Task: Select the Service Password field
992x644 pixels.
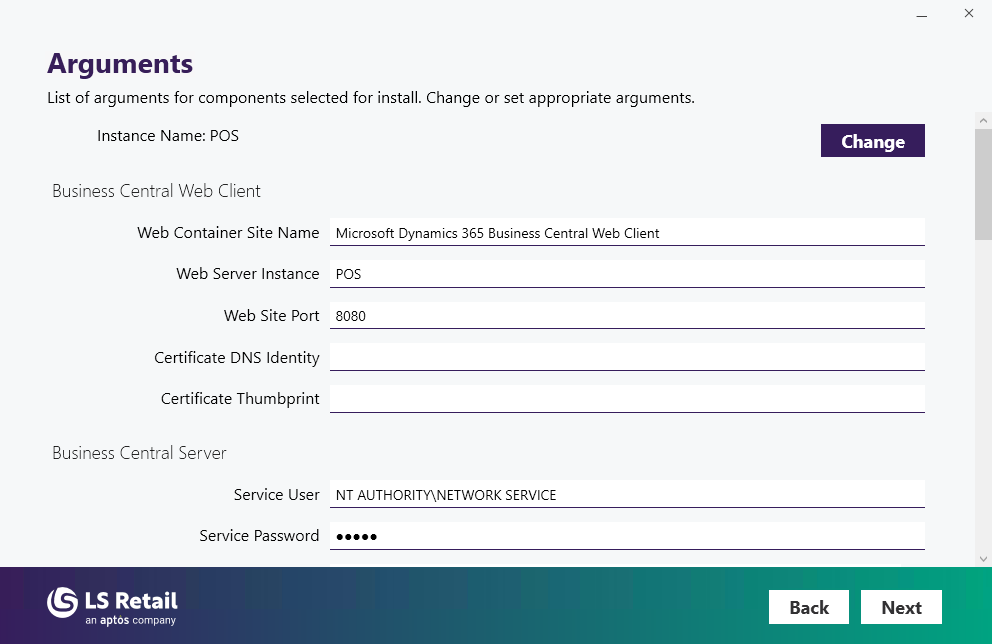Action: [627, 536]
